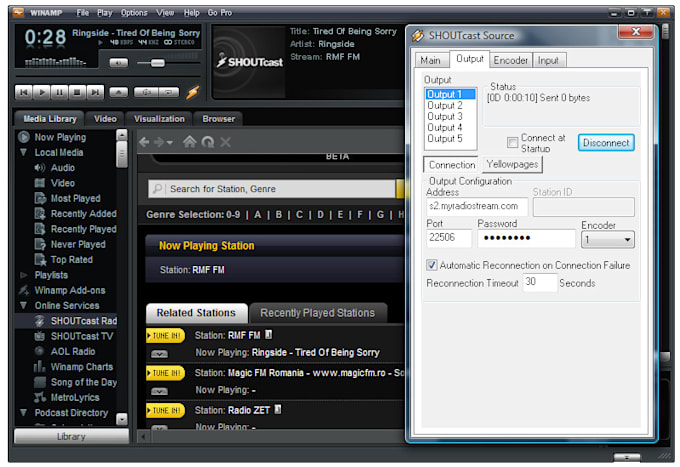Expand RMF FM station details arrow
Image resolution: width=680 pixels, height=467 pixels.
point(159,354)
